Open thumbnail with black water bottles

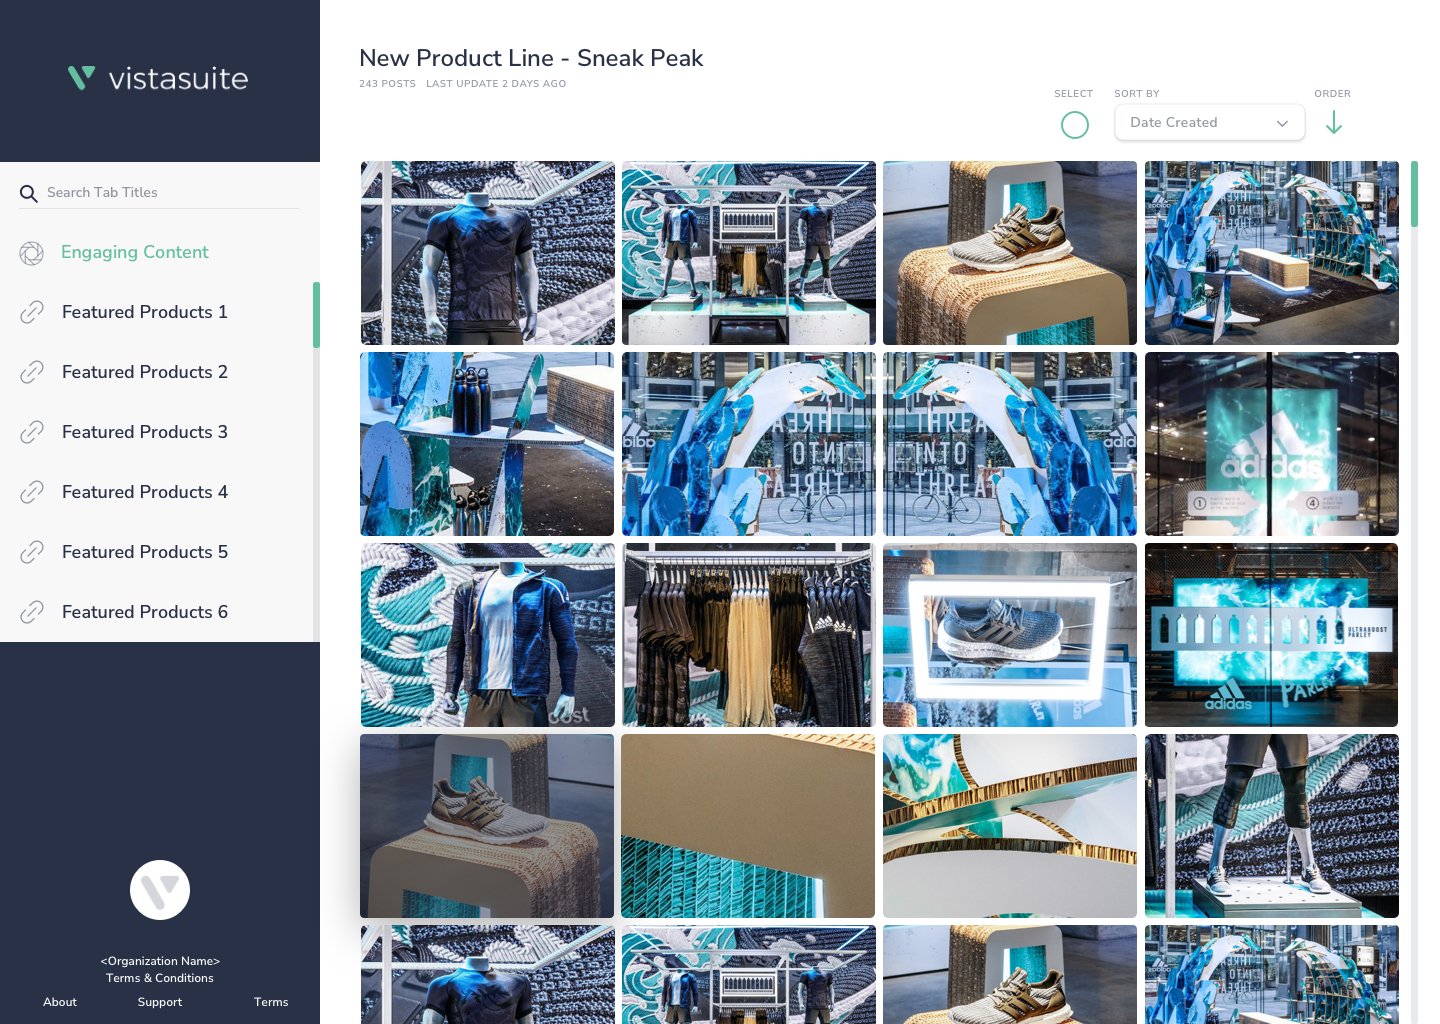(x=487, y=444)
